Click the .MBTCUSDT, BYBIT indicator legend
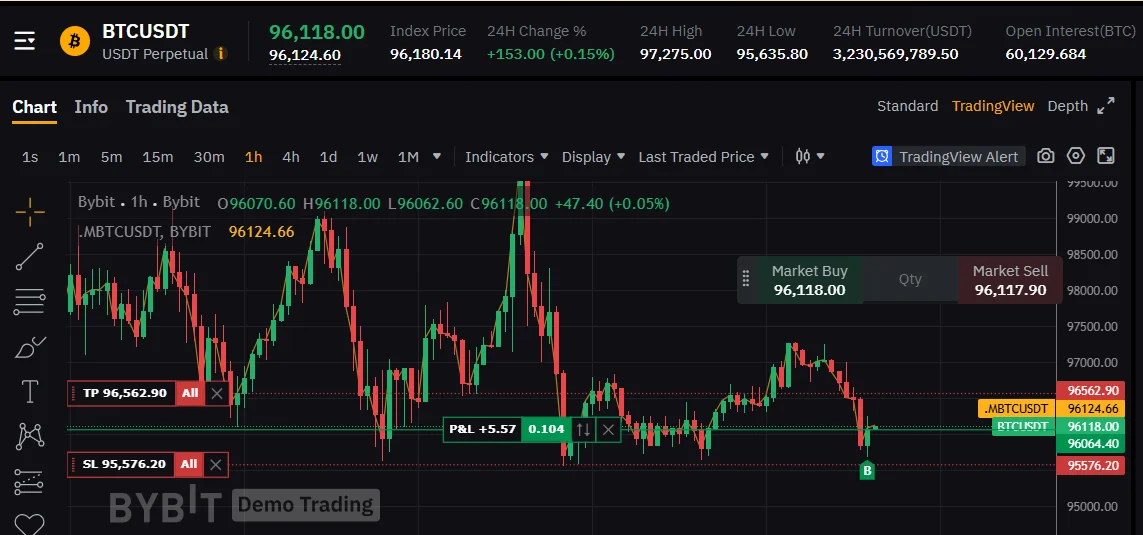1143x535 pixels. pos(144,232)
